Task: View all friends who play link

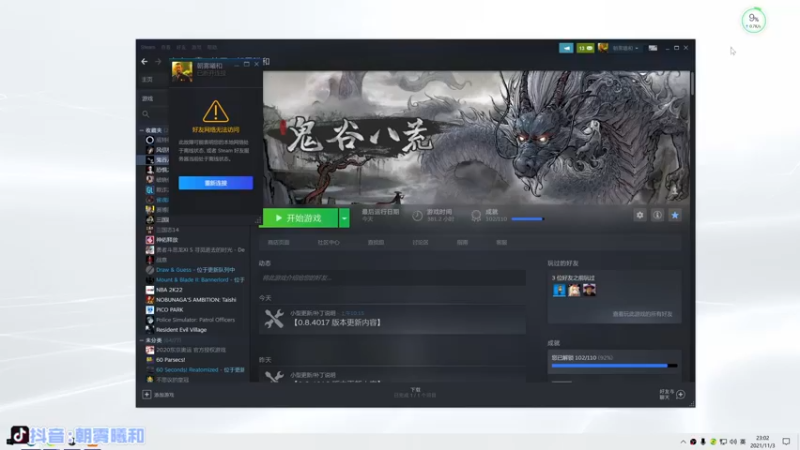Action: (642, 314)
